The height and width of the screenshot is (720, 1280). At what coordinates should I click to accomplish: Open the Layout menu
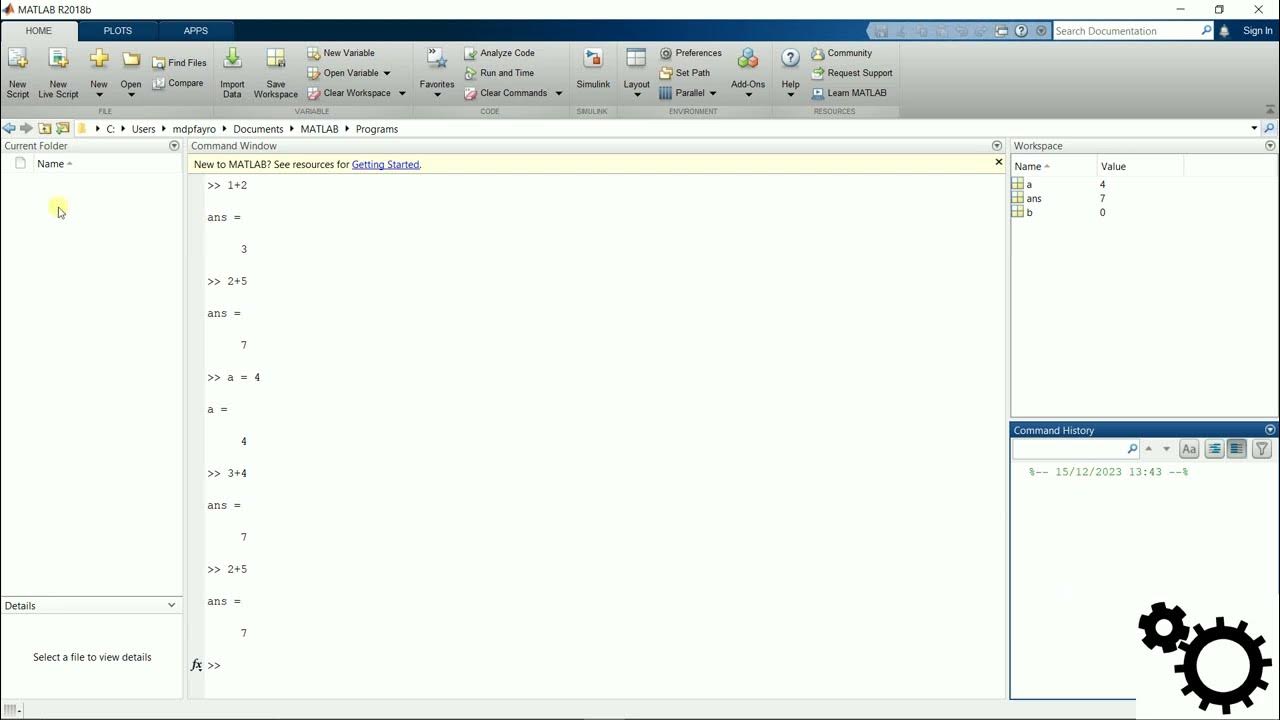point(637,73)
